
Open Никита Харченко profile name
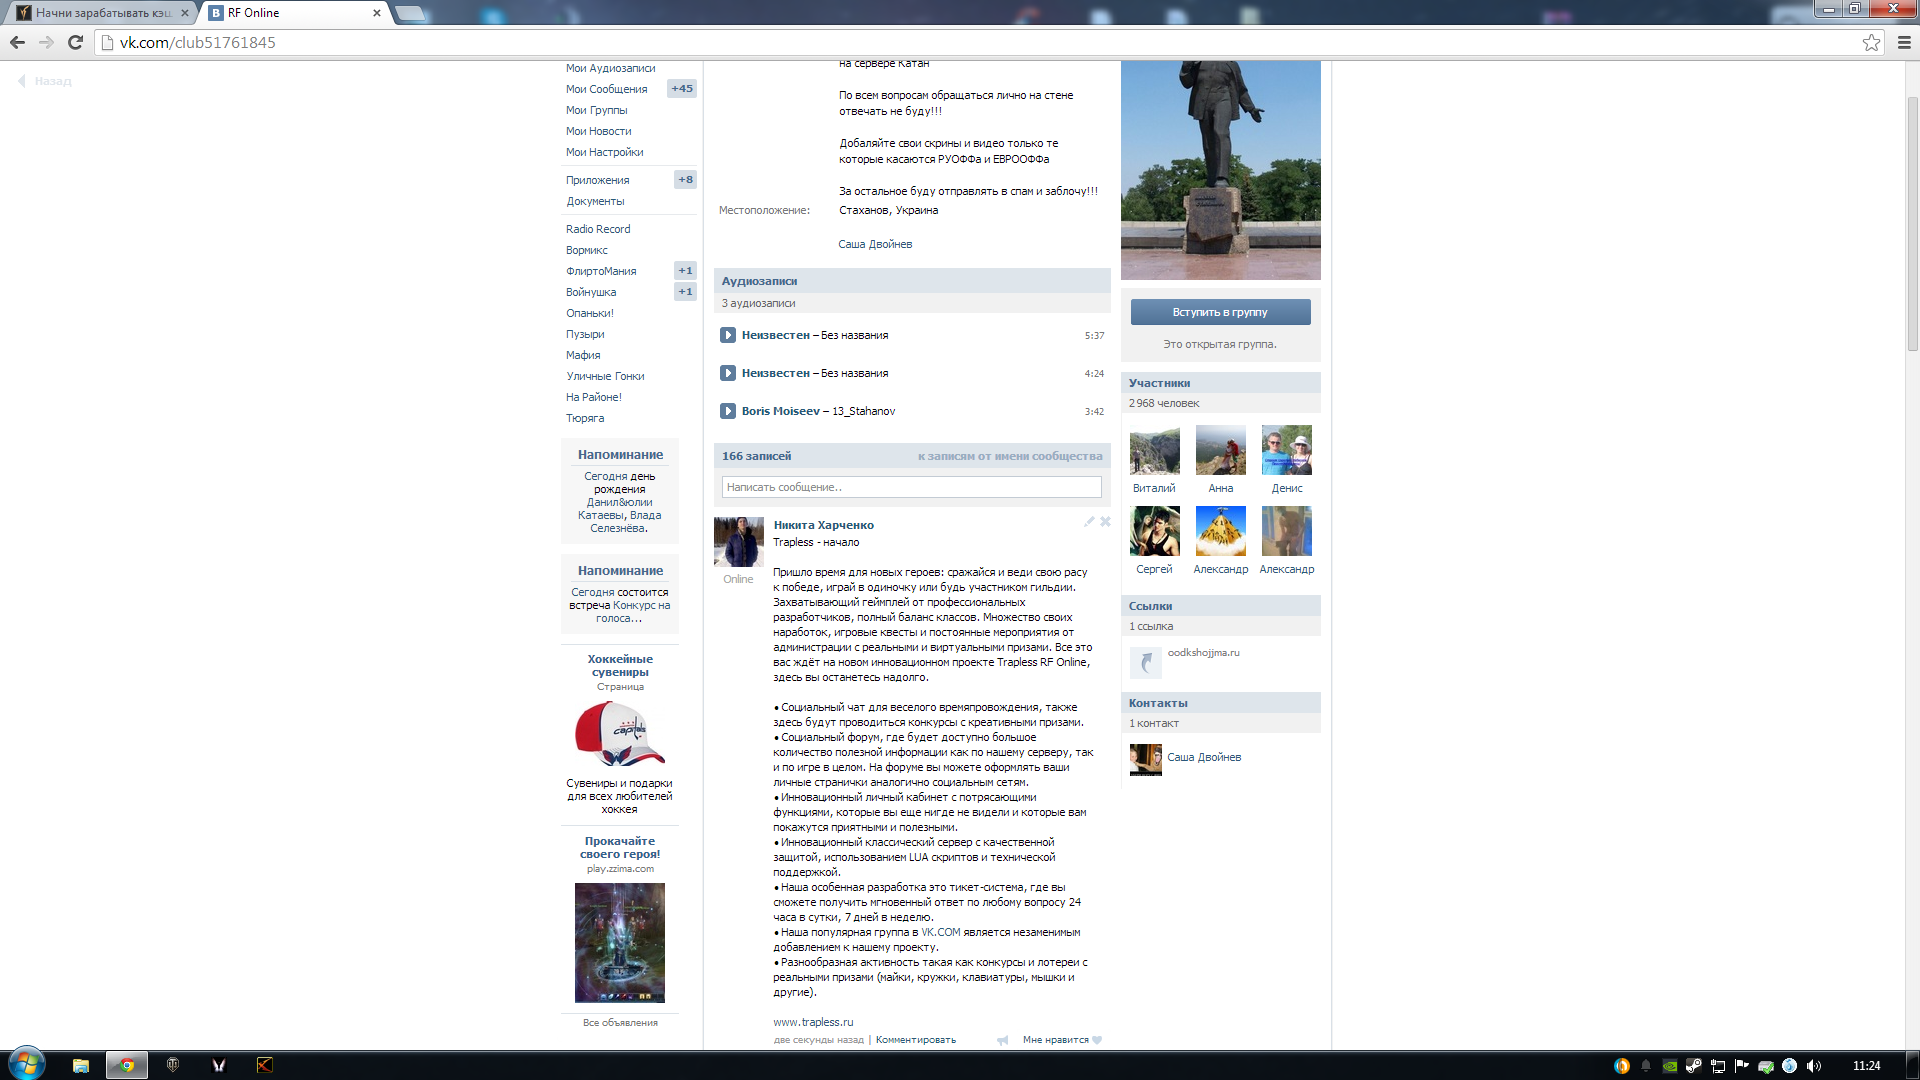coord(823,525)
